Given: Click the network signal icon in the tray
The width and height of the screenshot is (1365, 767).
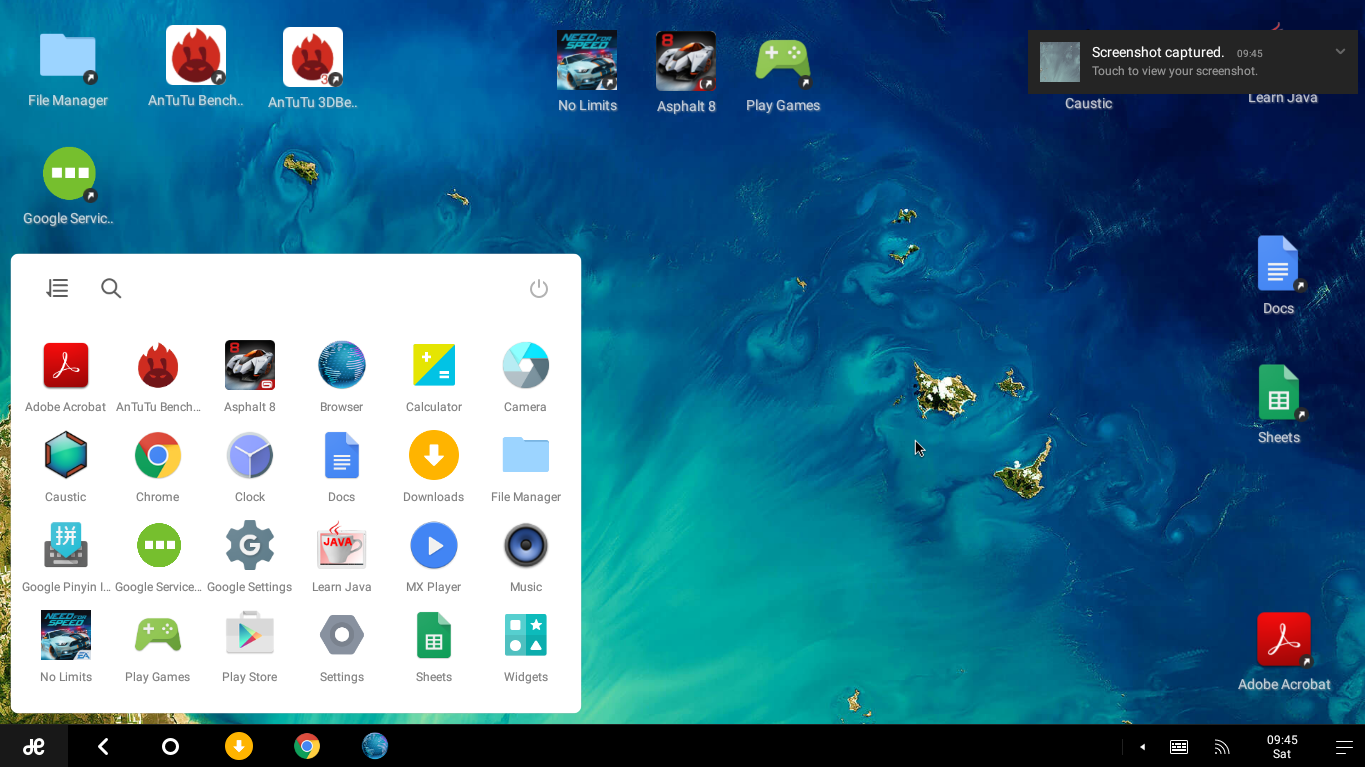Looking at the screenshot, I should click(1222, 747).
